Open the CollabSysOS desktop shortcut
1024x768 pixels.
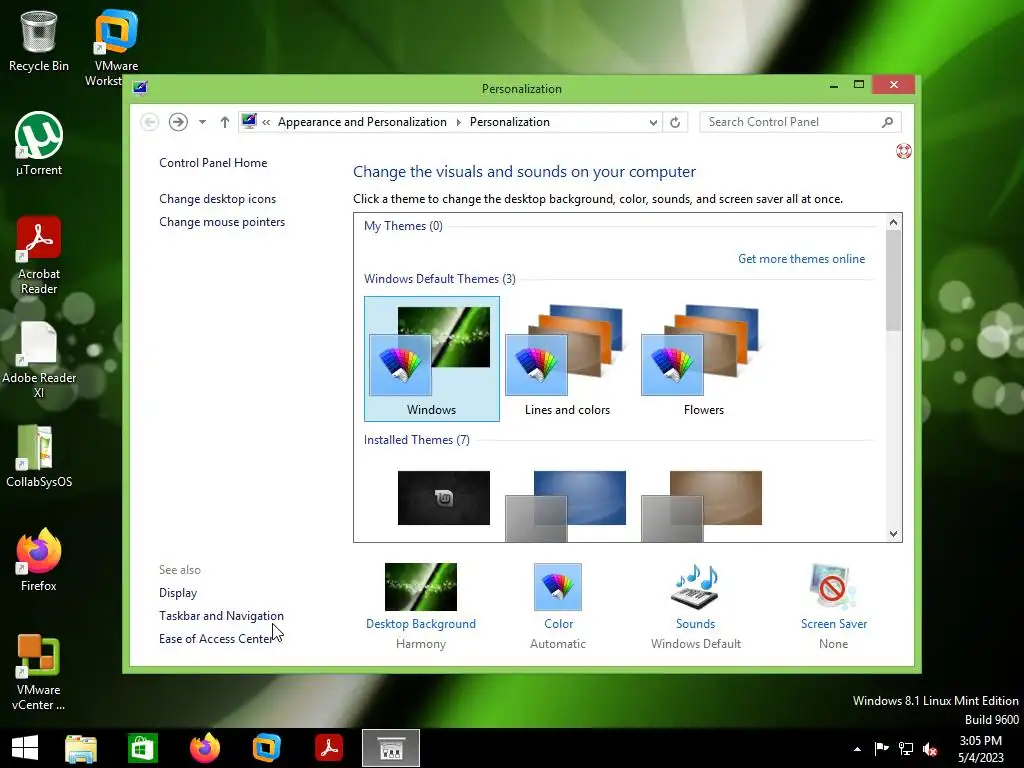tap(39, 456)
